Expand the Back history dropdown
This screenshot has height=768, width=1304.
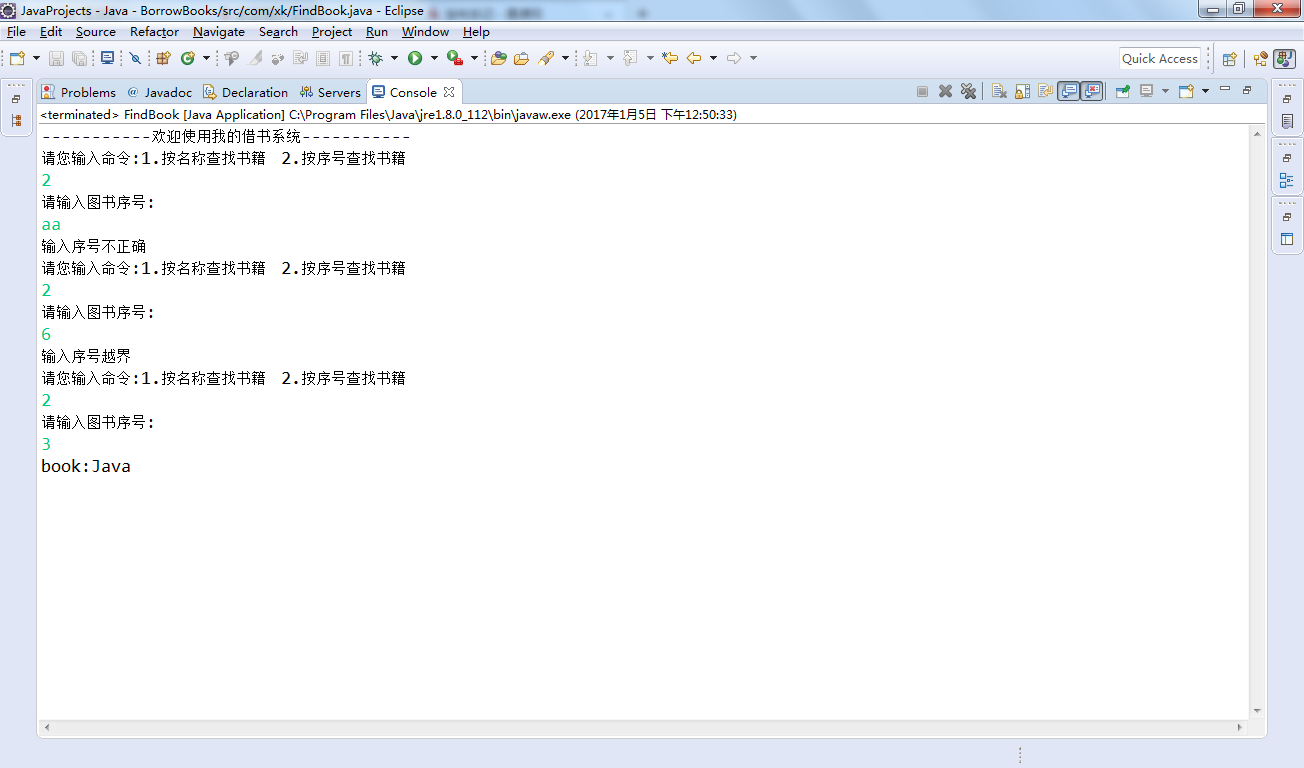(713, 58)
